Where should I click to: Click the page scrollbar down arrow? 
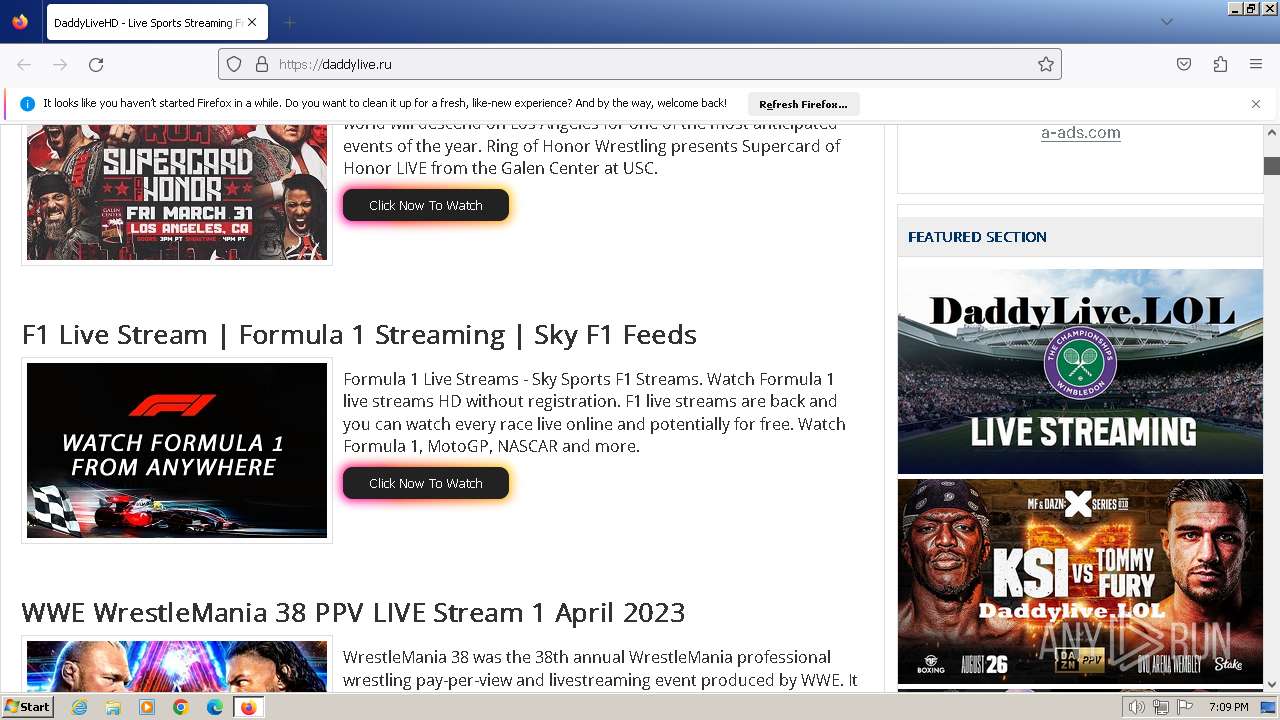pos(1272,685)
